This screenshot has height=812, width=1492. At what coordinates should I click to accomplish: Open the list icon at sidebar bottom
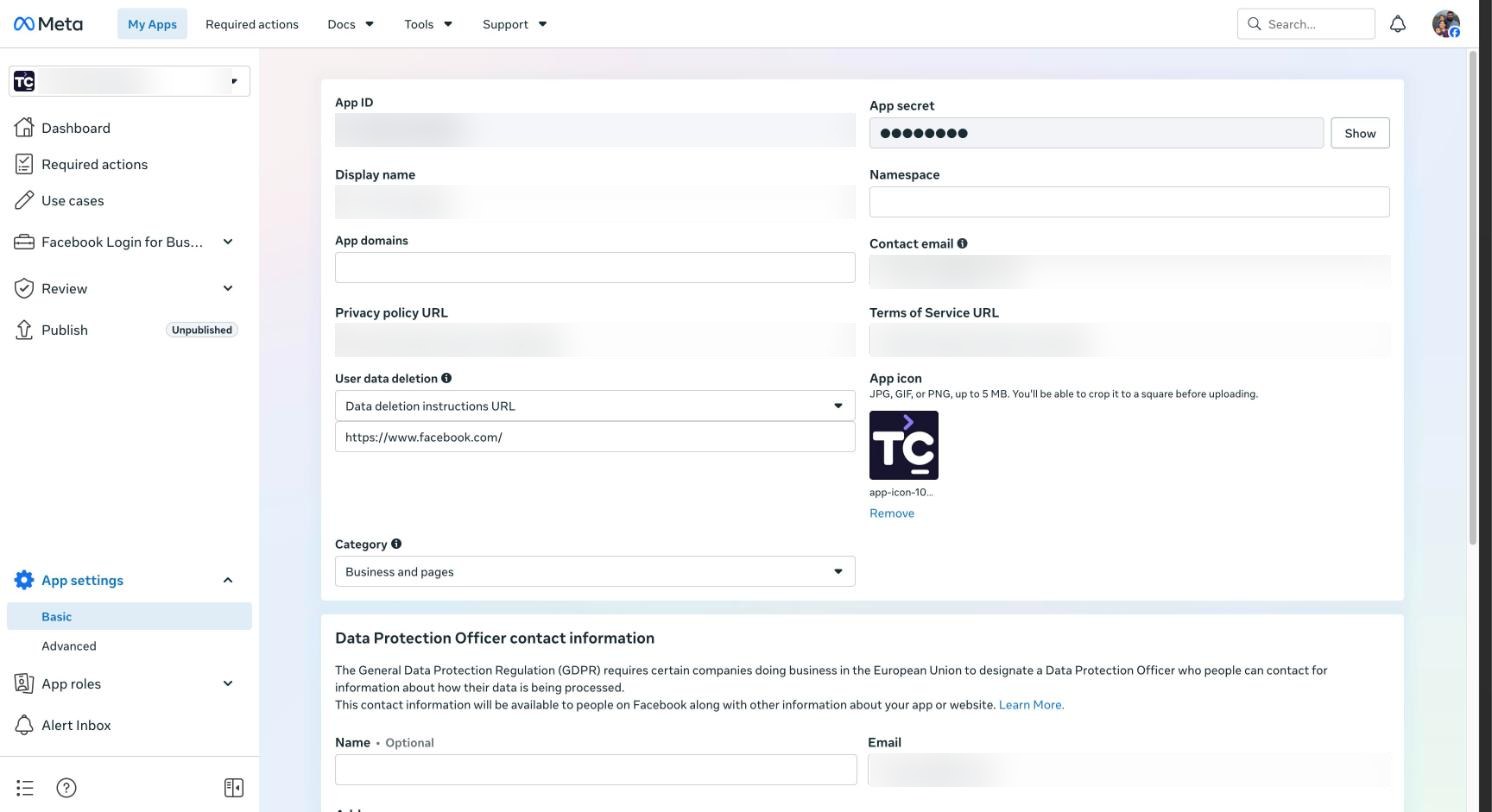point(25,788)
